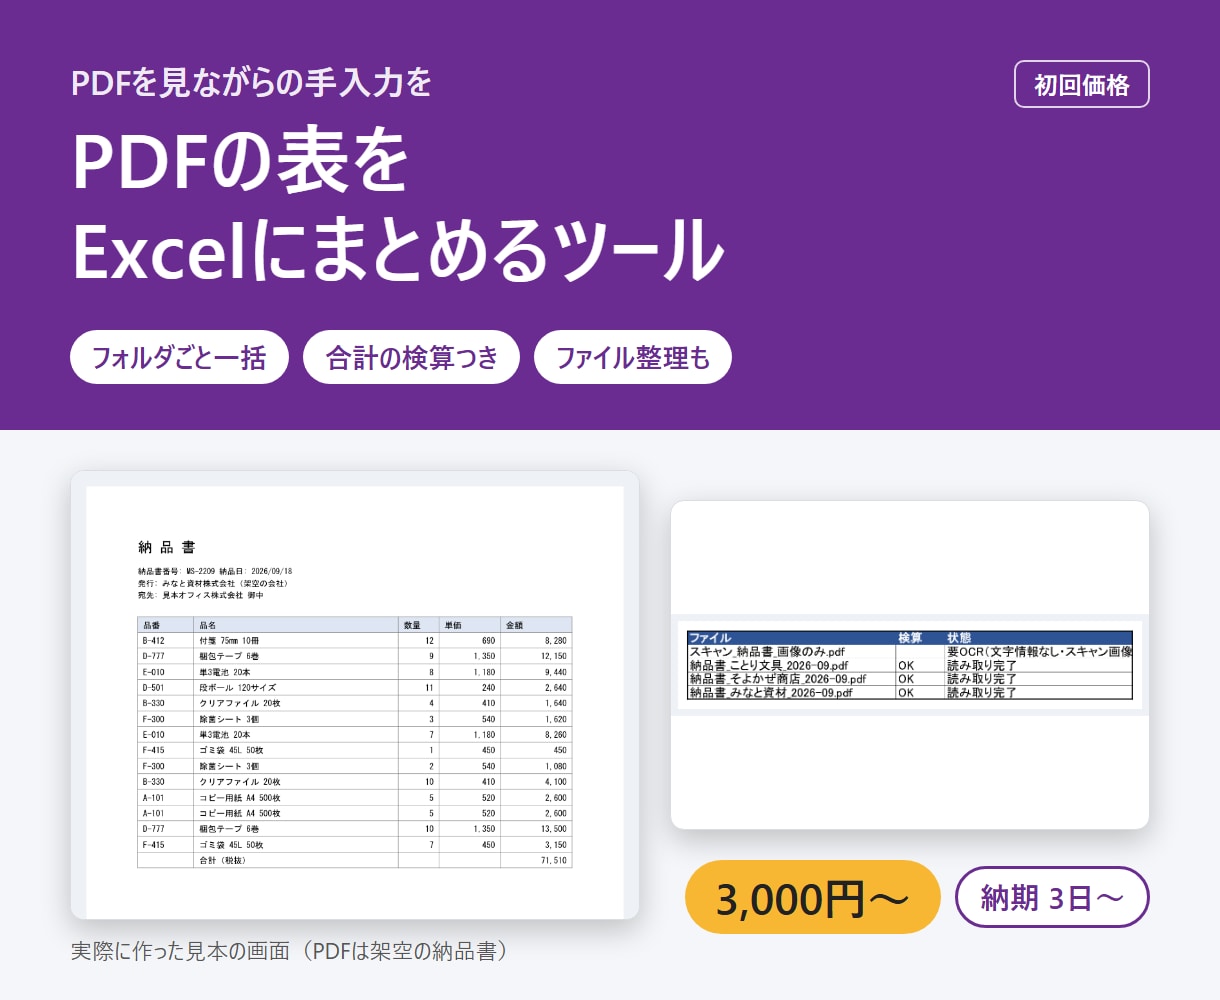This screenshot has height=1000, width=1220.
Task: Click the 発行: みなと資材株式会社 line
Action: point(213,583)
